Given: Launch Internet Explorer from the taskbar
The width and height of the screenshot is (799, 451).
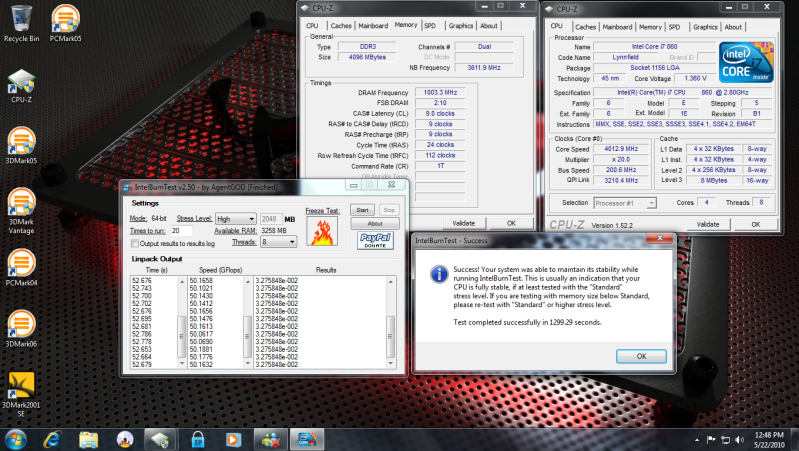Looking at the screenshot, I should point(52,439).
